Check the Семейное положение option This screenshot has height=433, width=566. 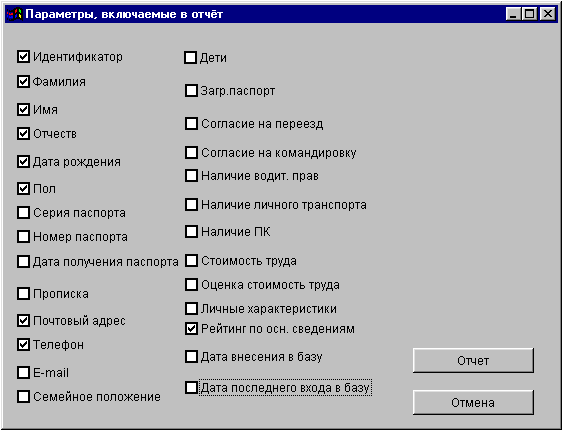23,397
